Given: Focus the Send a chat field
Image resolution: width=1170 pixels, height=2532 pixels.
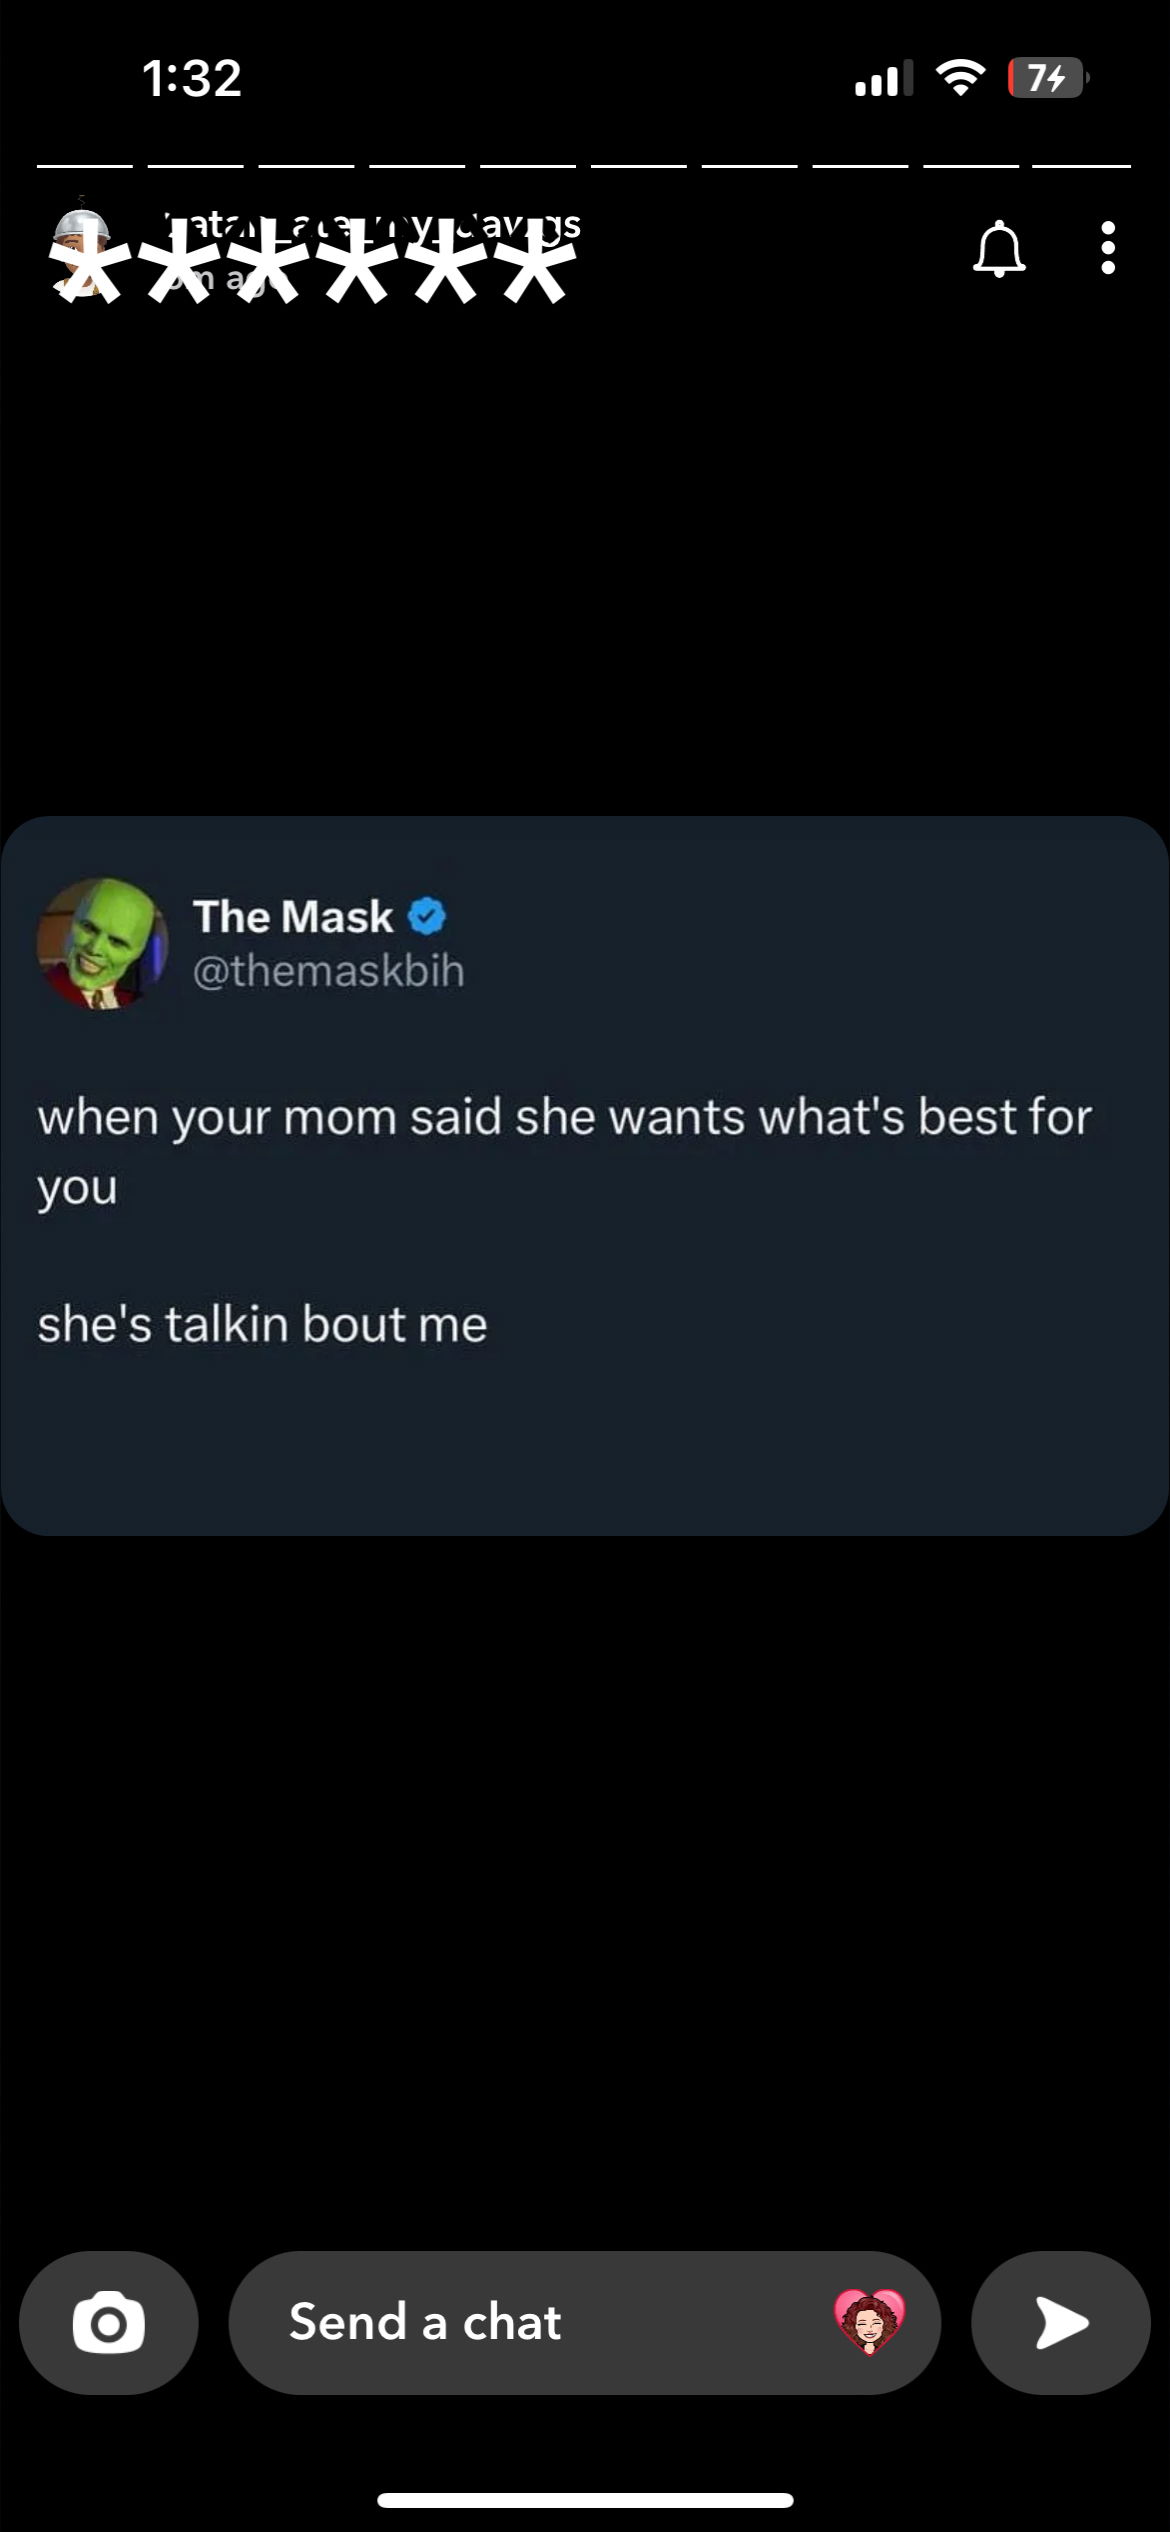Looking at the screenshot, I should coord(584,2322).
